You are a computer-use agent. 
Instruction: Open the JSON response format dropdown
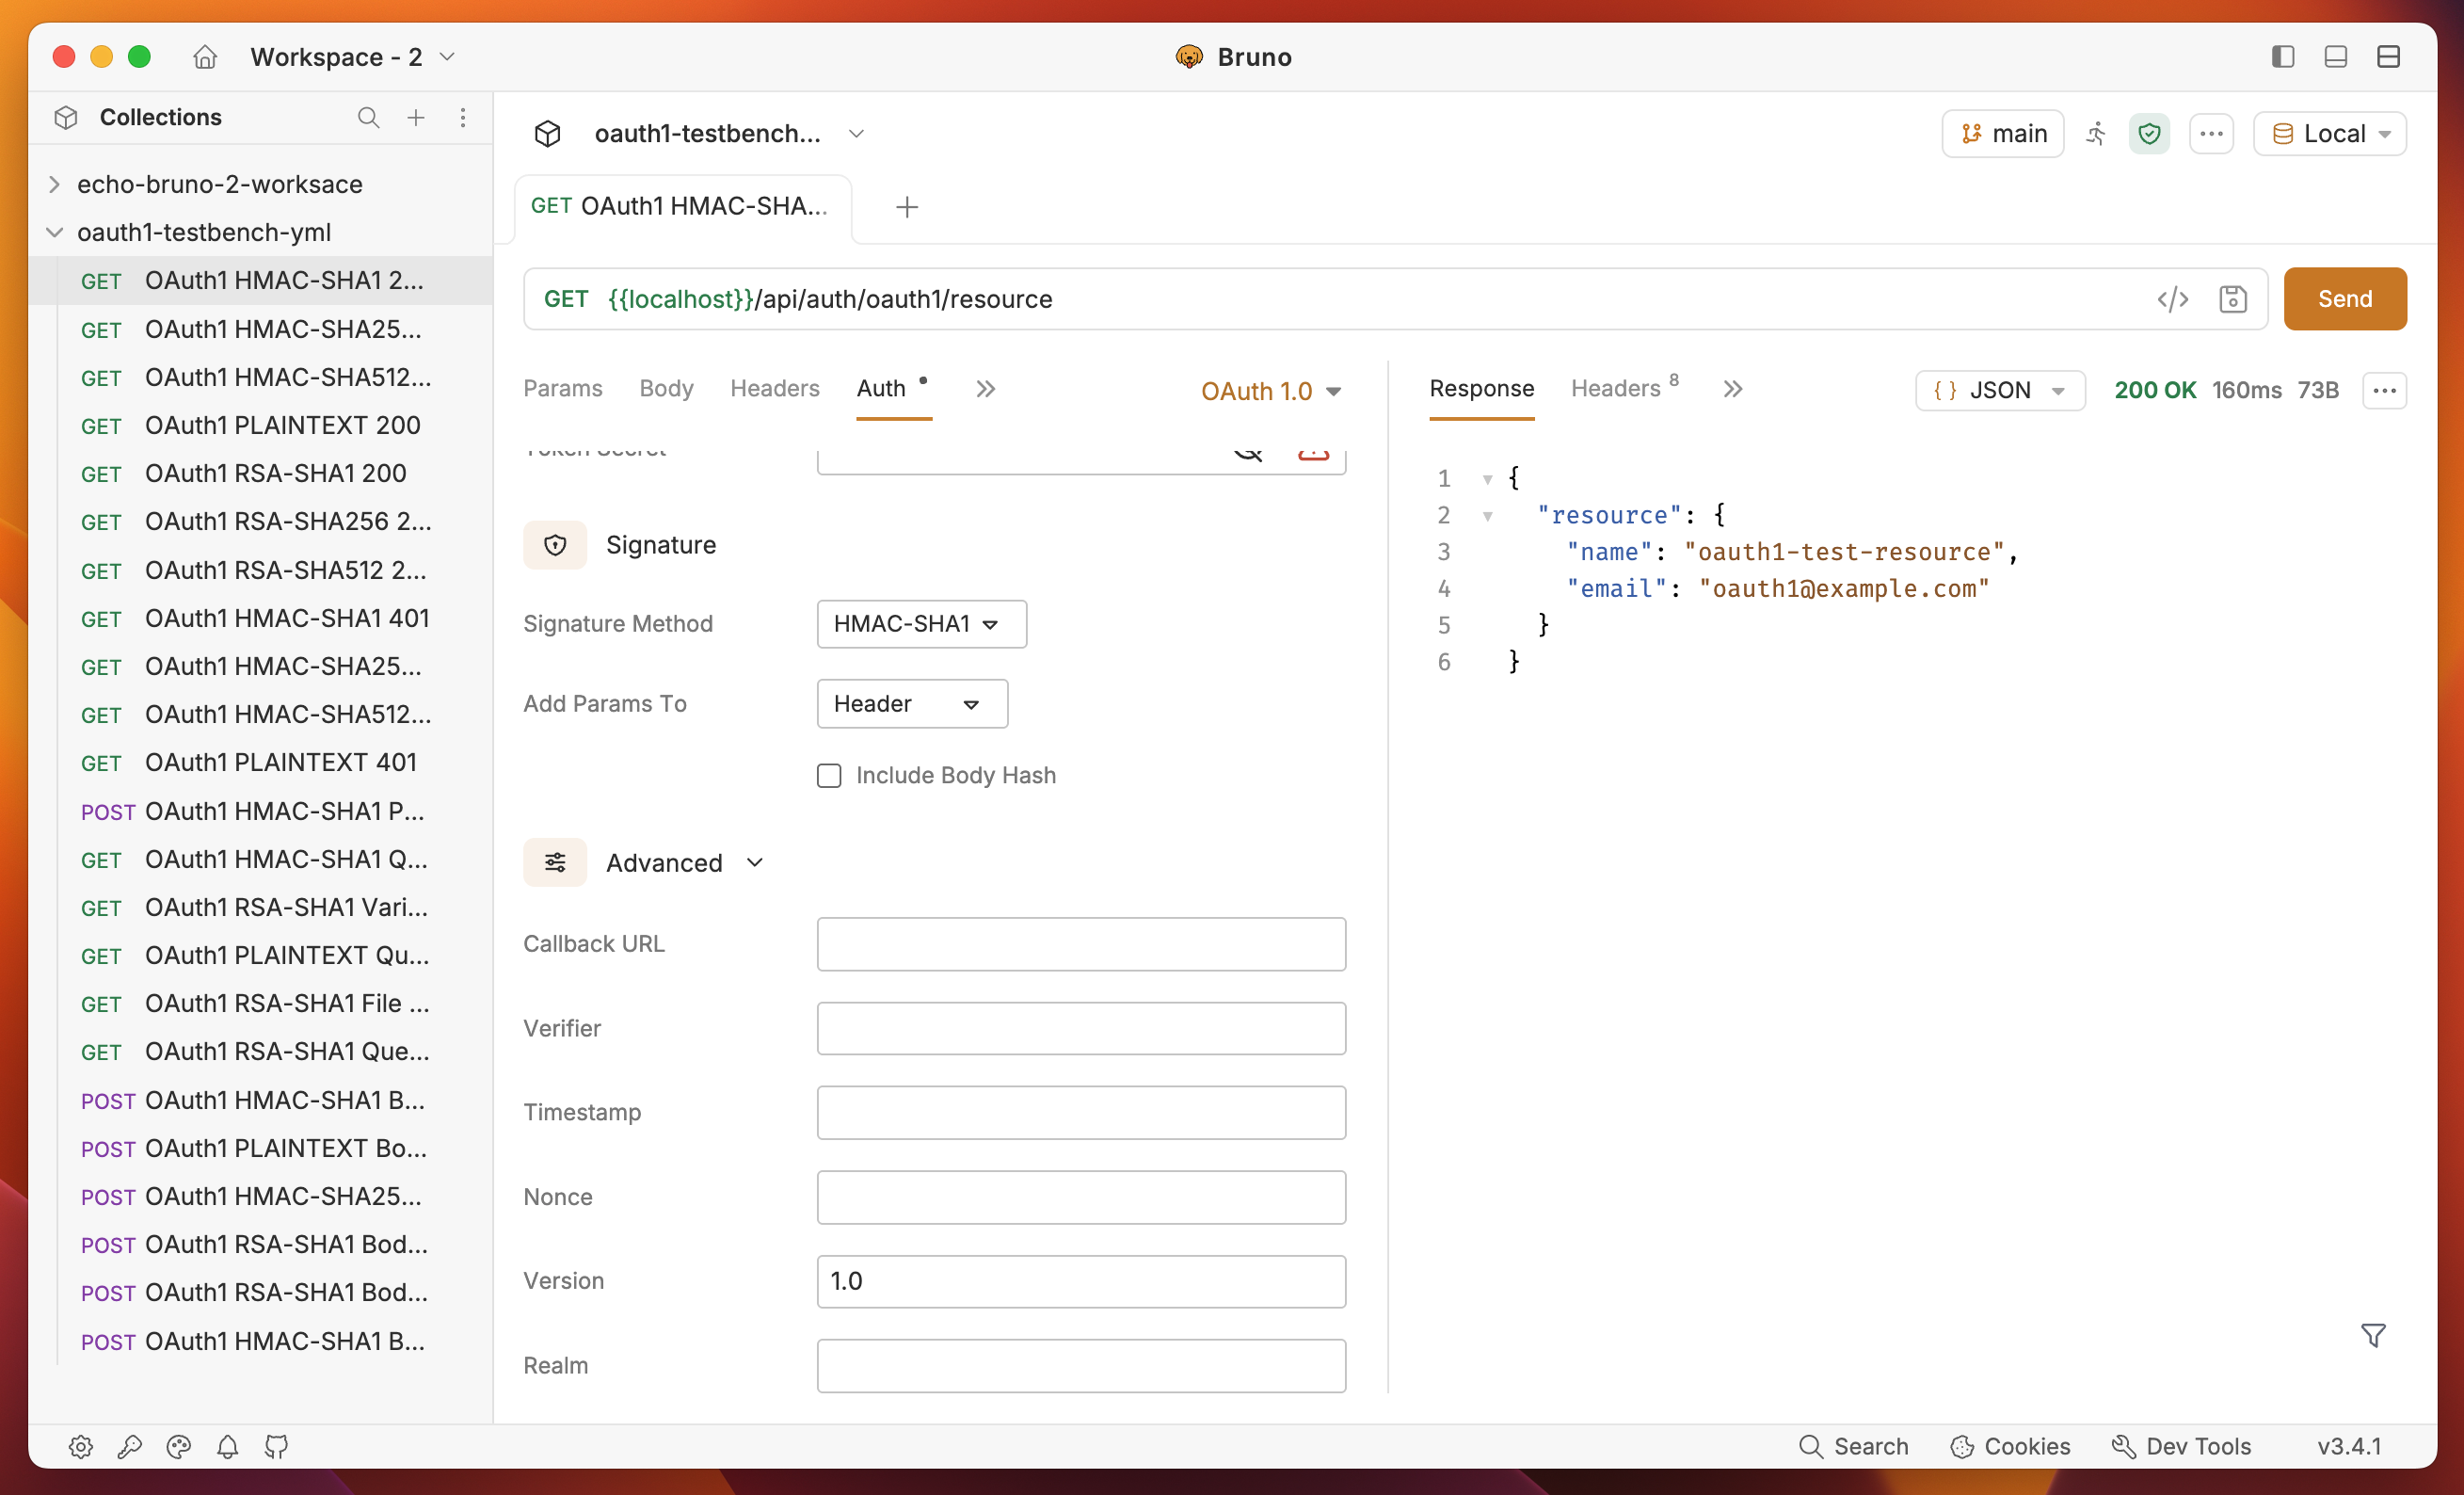coord(1999,390)
